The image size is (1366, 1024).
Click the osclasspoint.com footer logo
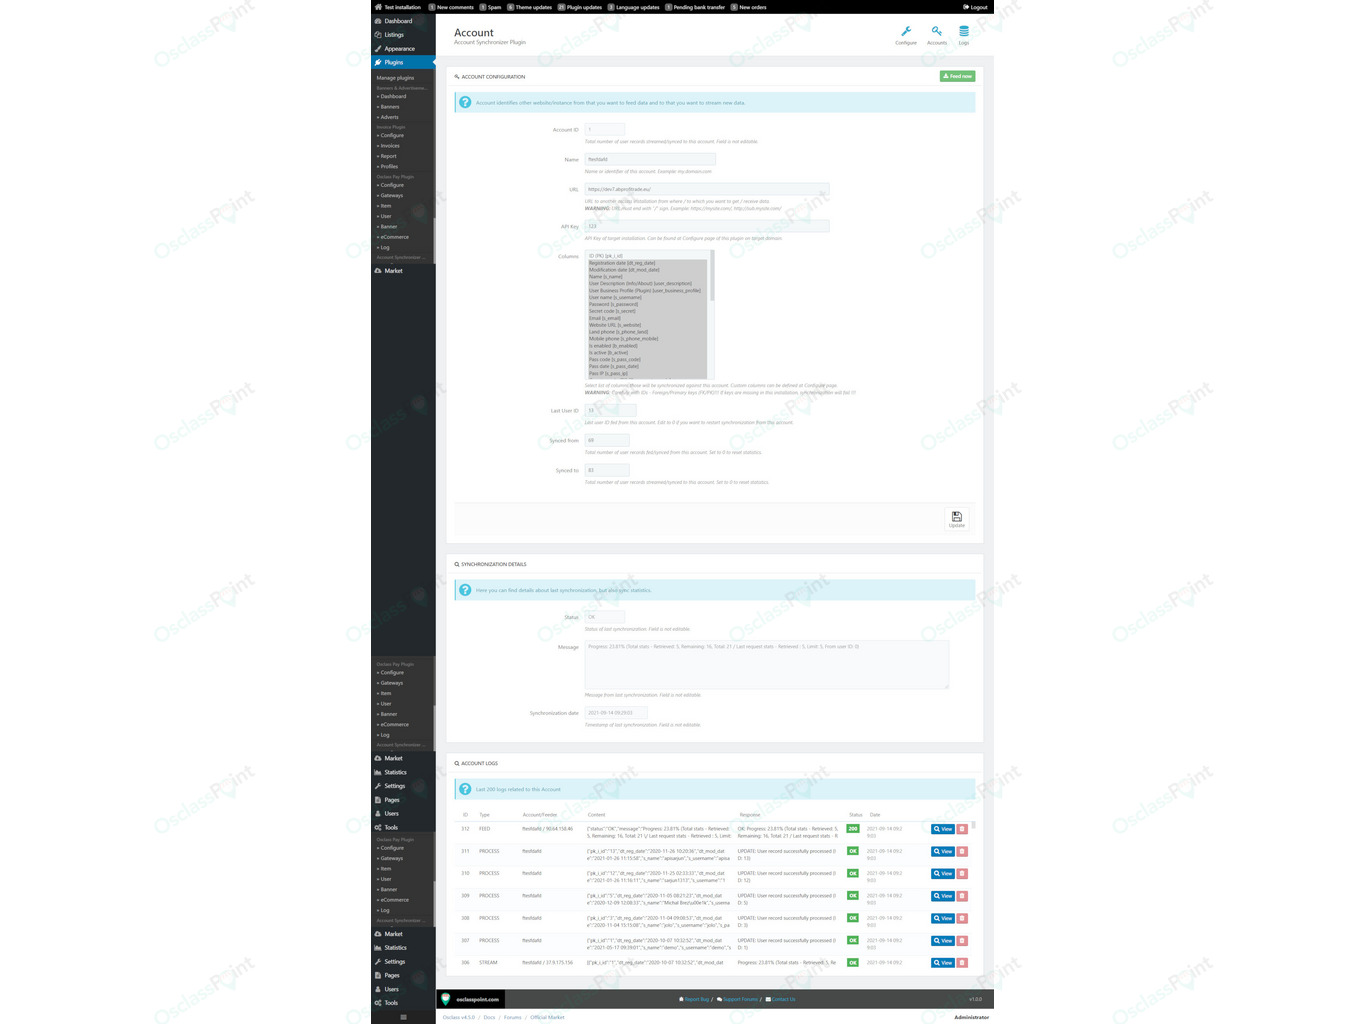click(x=470, y=999)
